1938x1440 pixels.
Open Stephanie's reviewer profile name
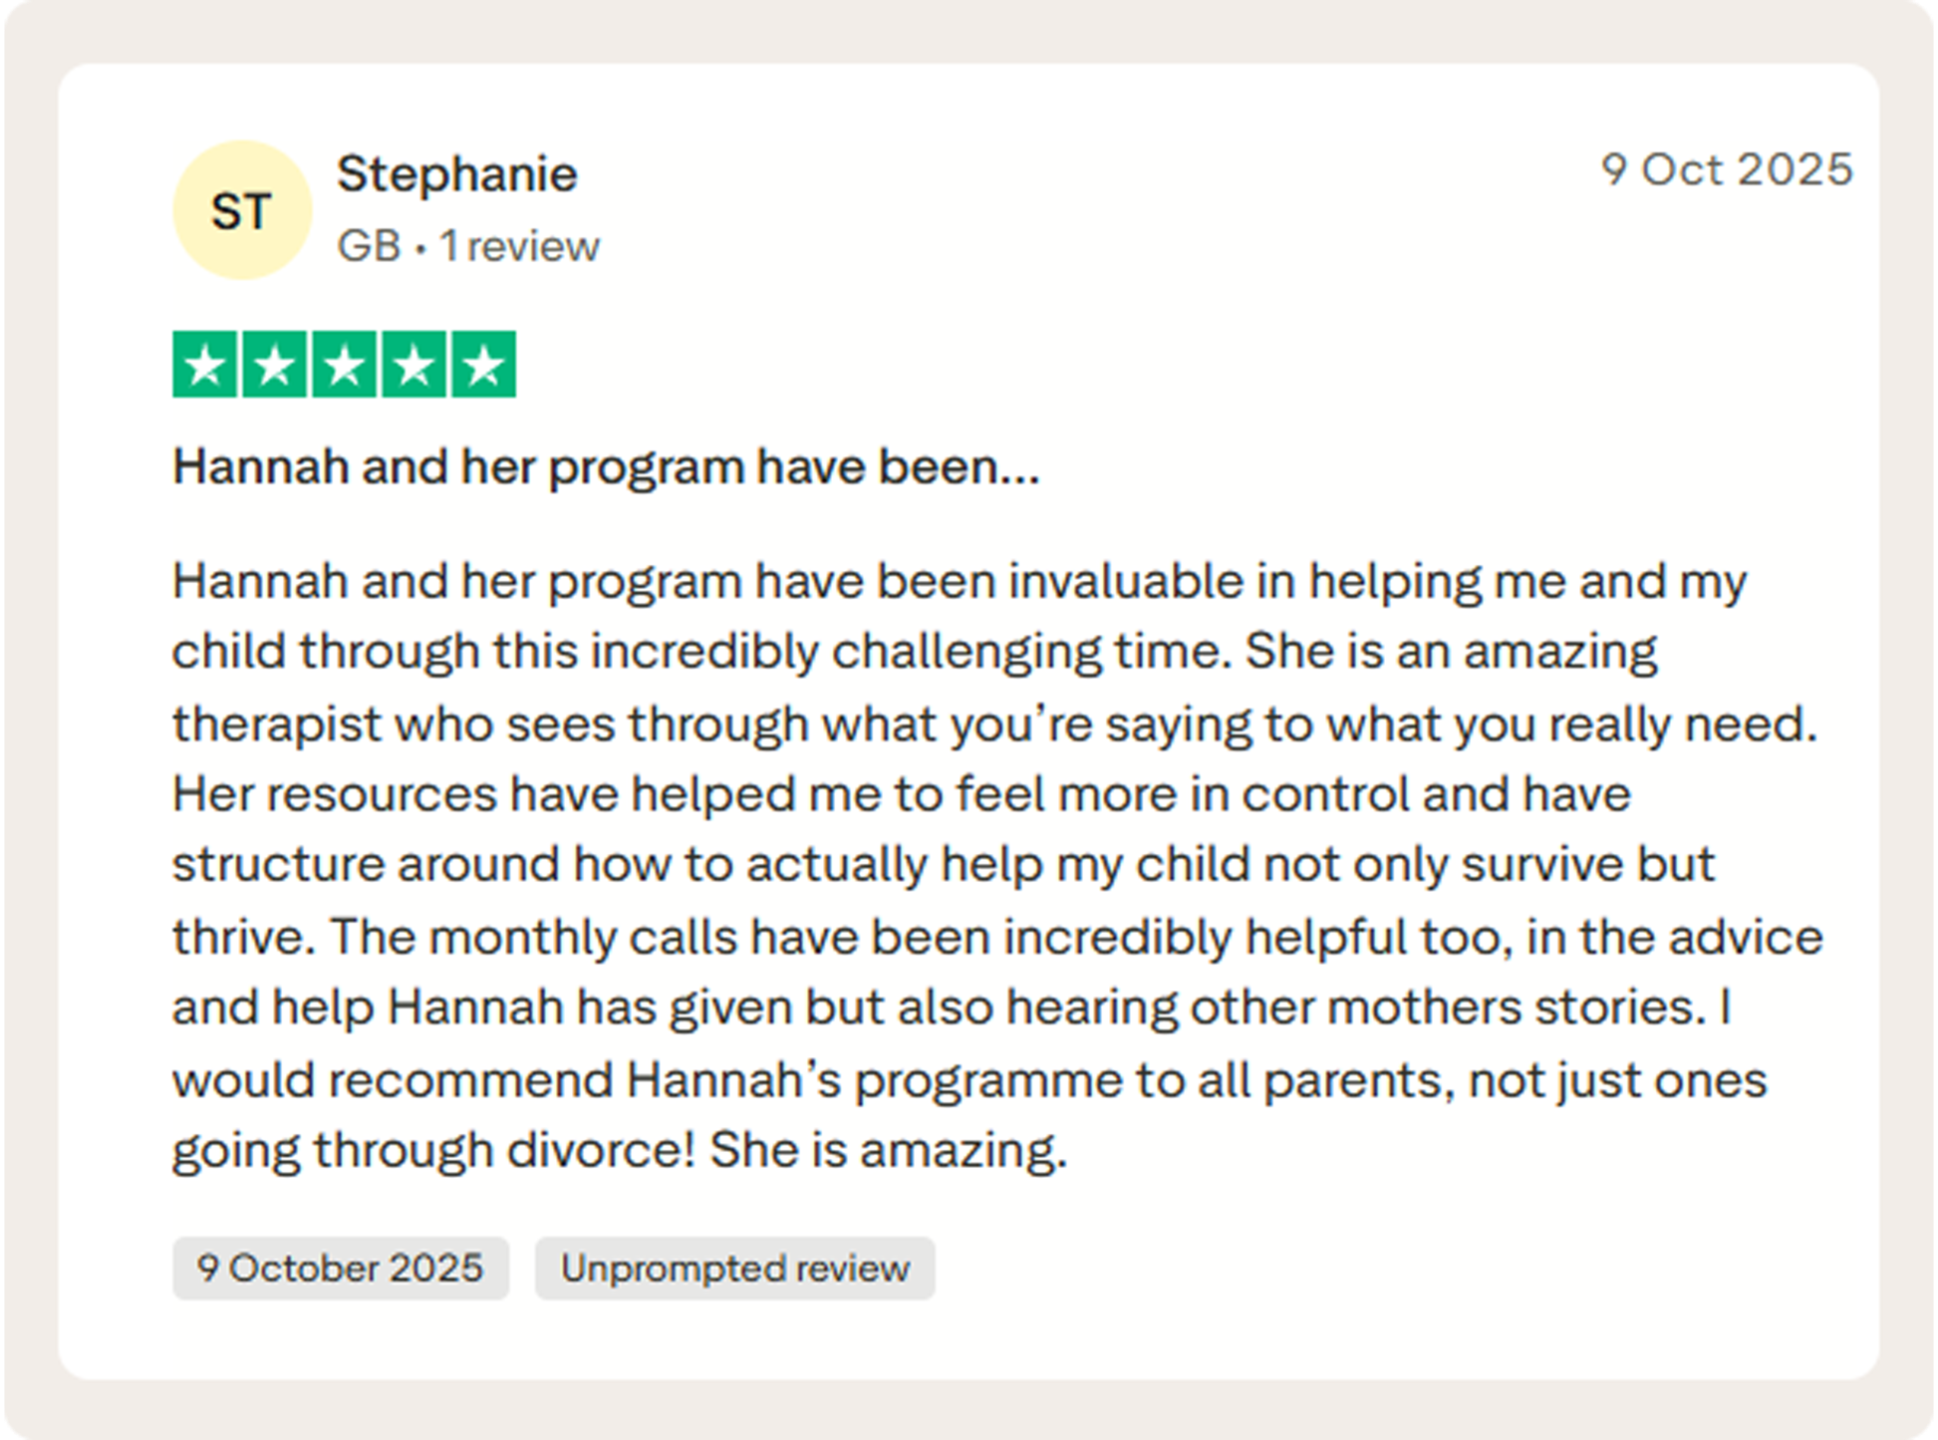[x=457, y=174]
